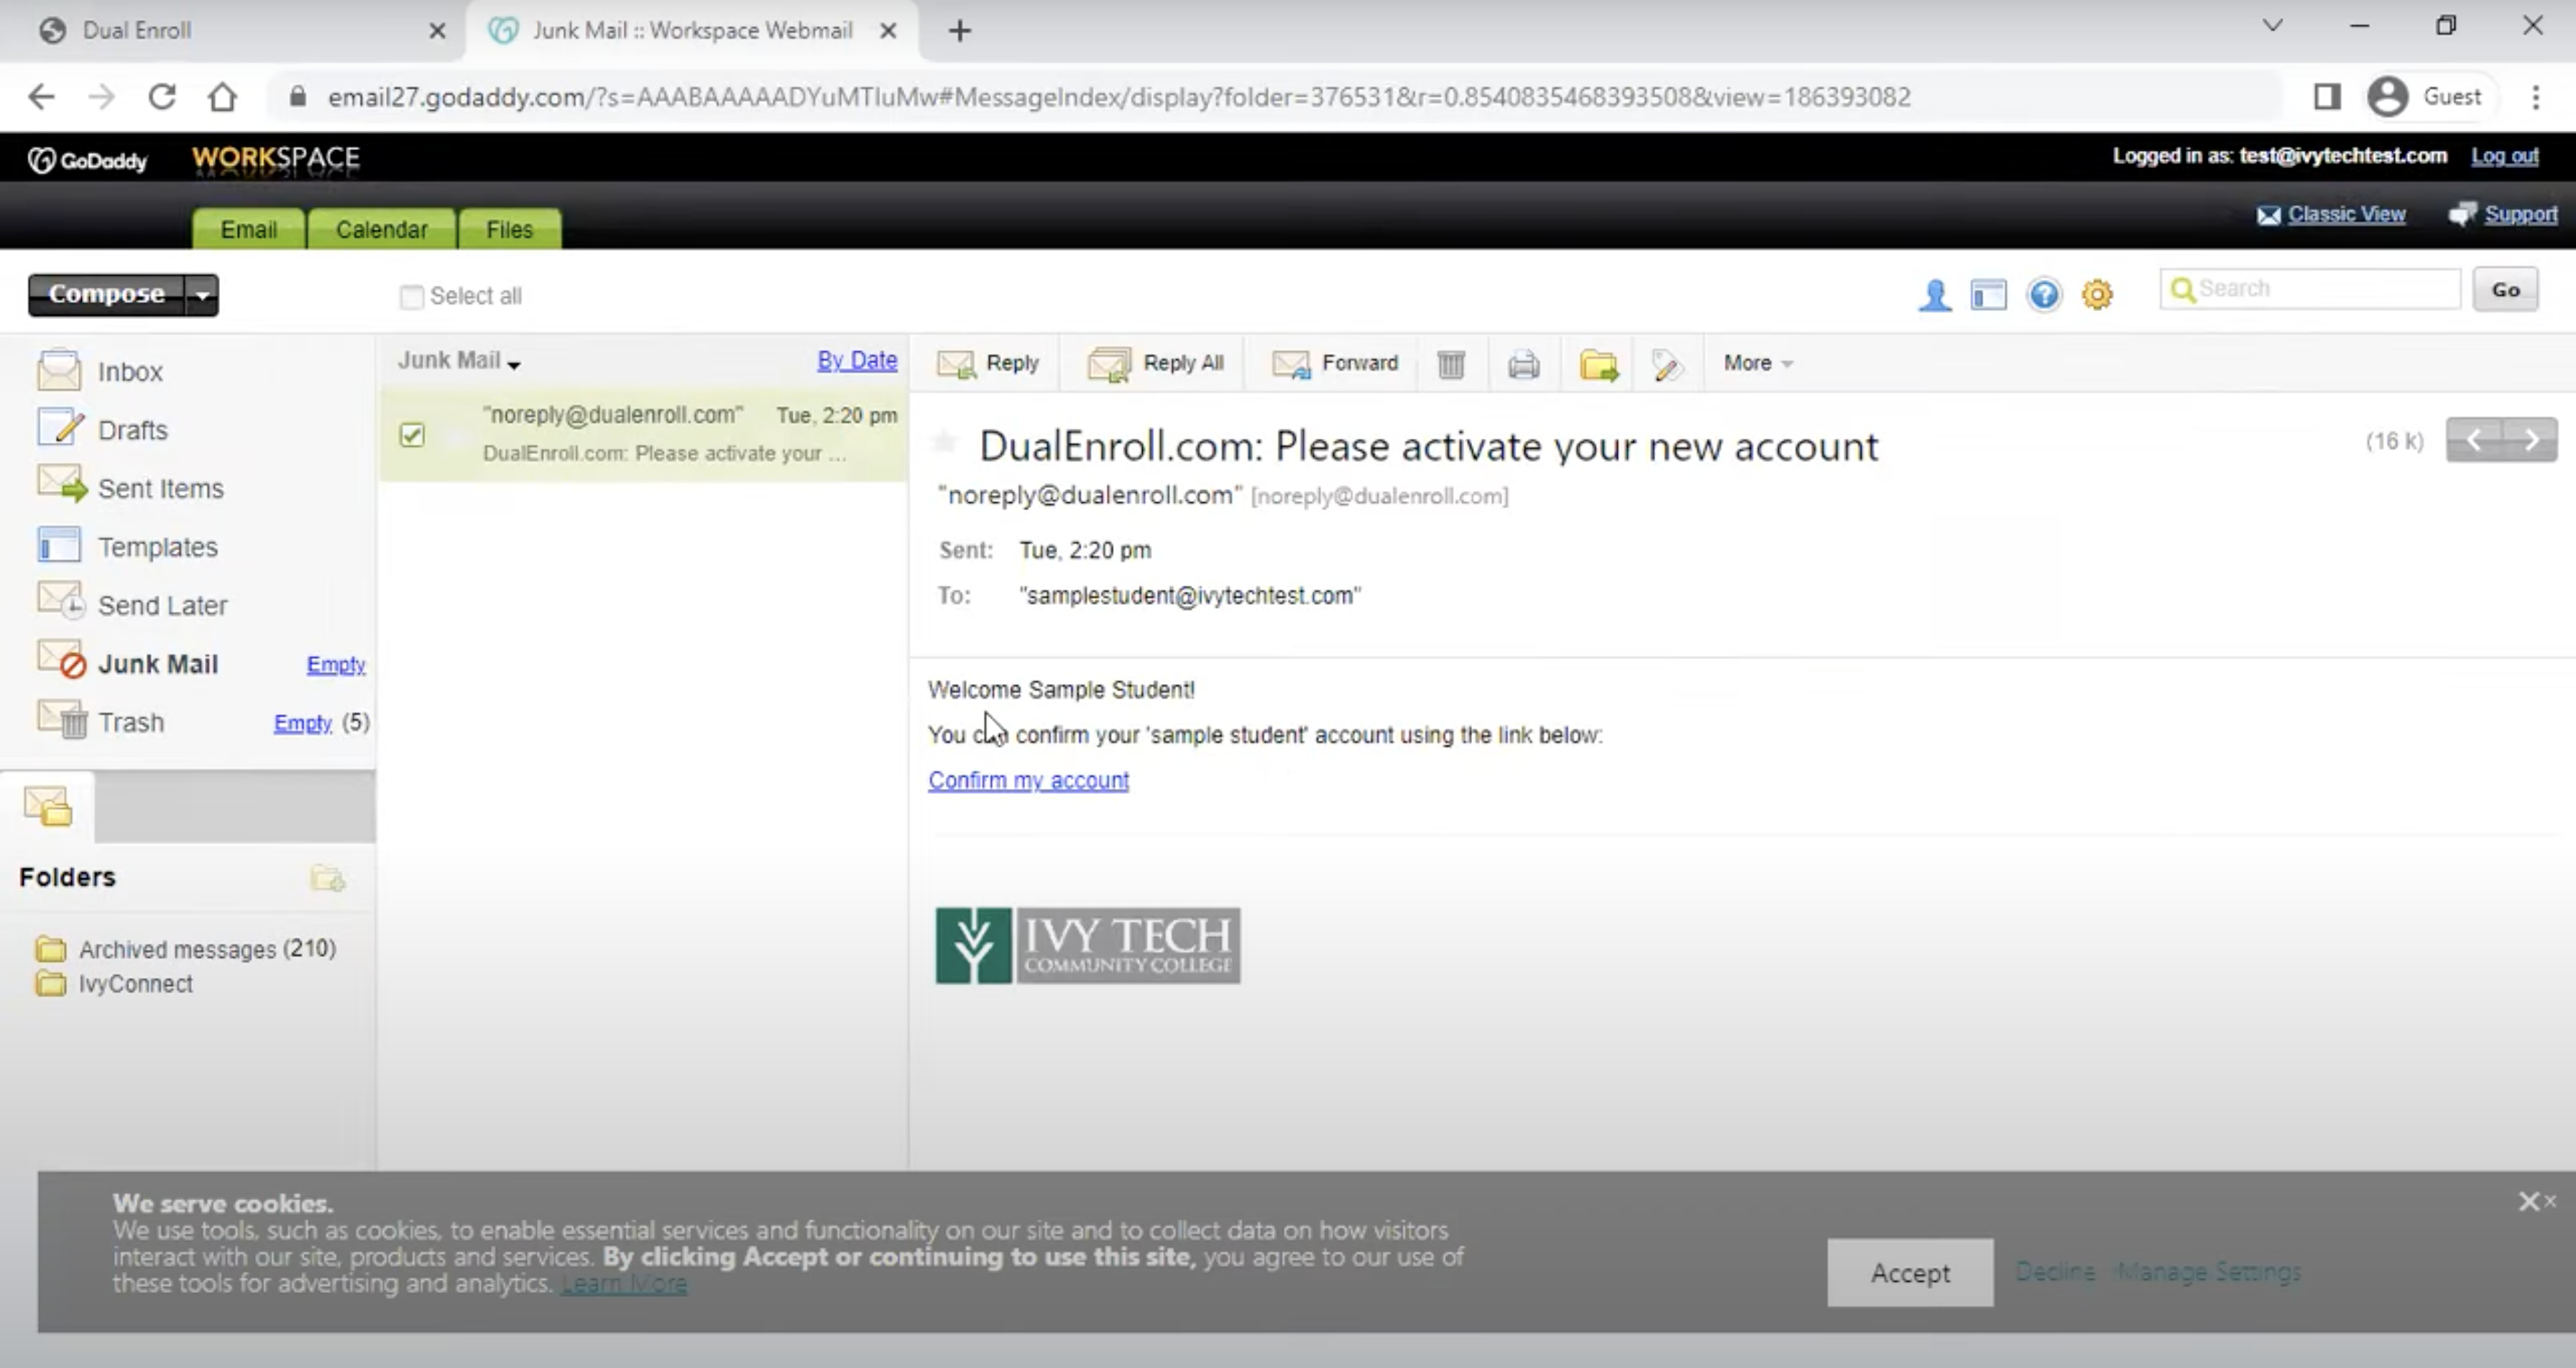Viewport: 2576px width, 1368px height.
Task: Click the next message navigation arrow
Action: 2531,439
